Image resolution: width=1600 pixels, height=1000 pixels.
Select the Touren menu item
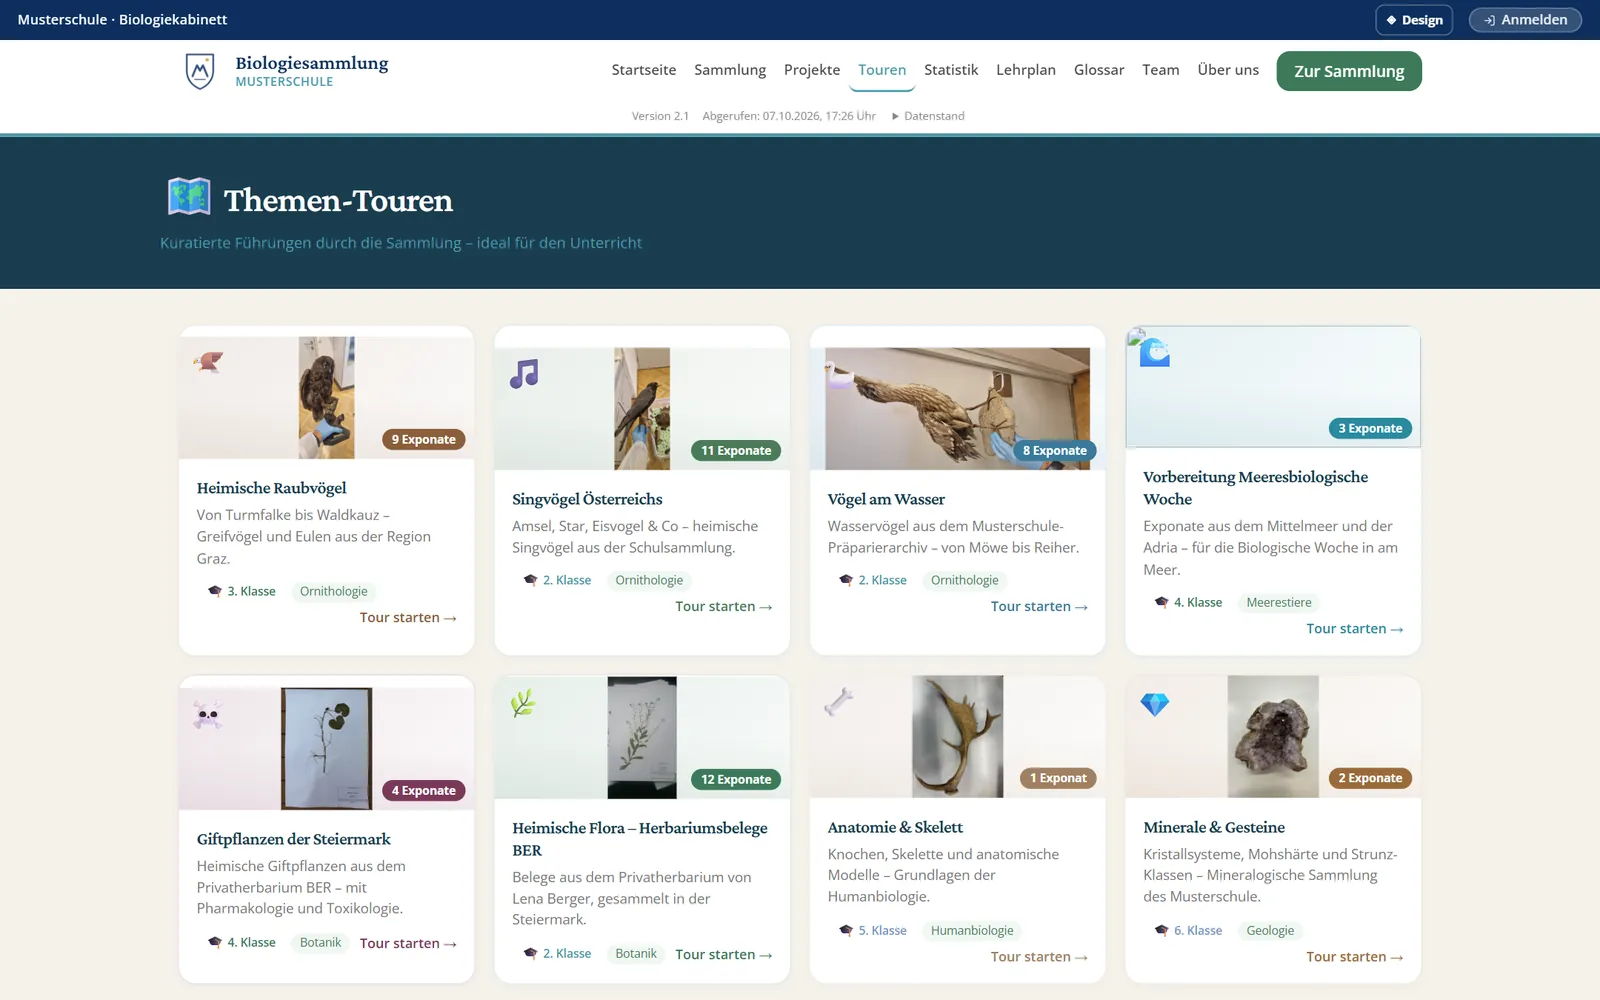coord(882,70)
